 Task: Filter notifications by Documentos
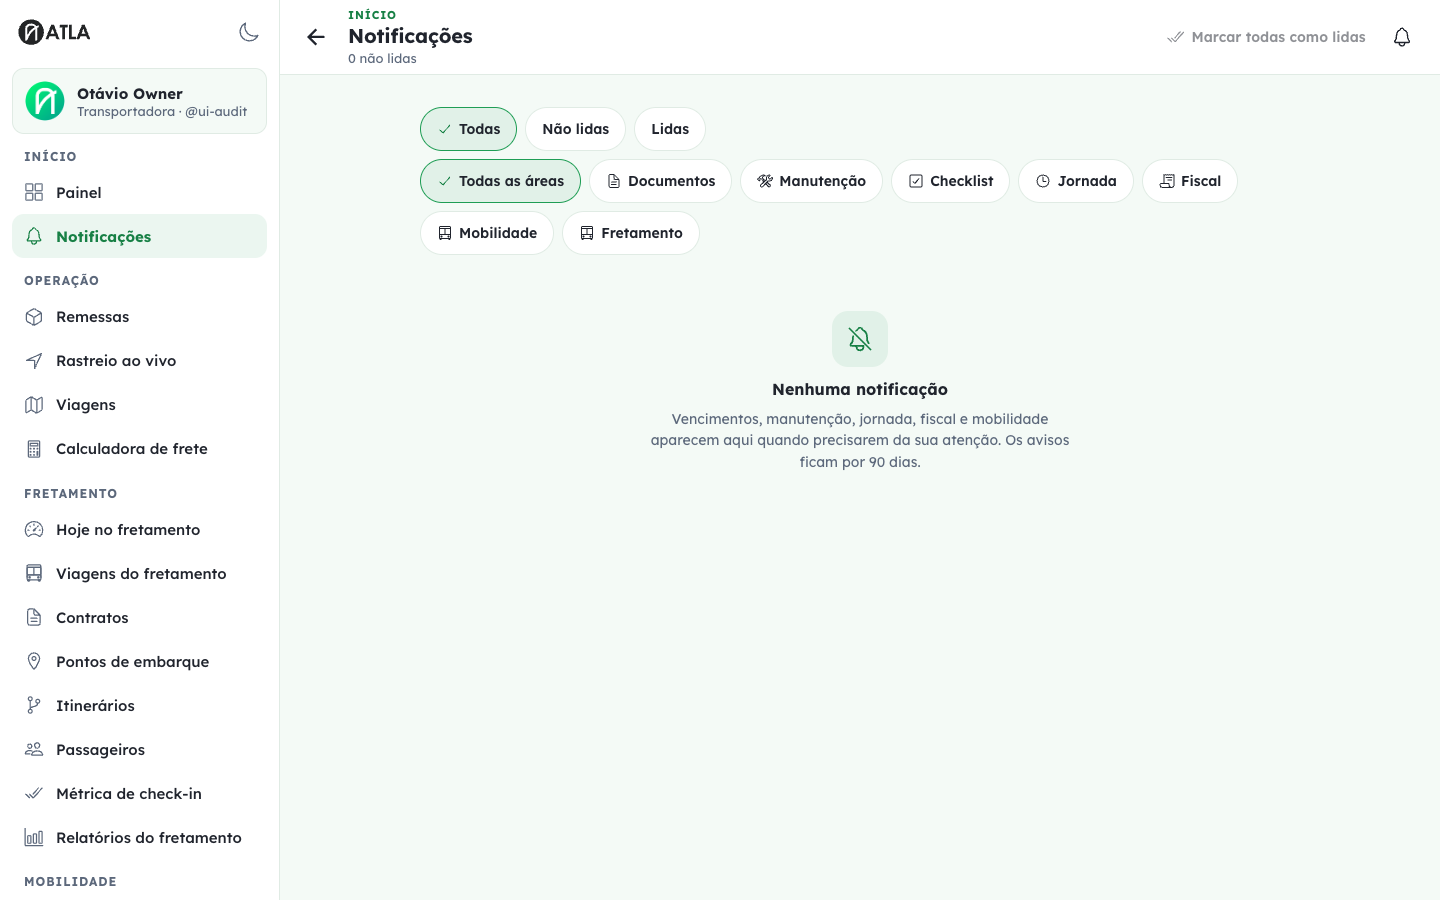click(x=660, y=181)
